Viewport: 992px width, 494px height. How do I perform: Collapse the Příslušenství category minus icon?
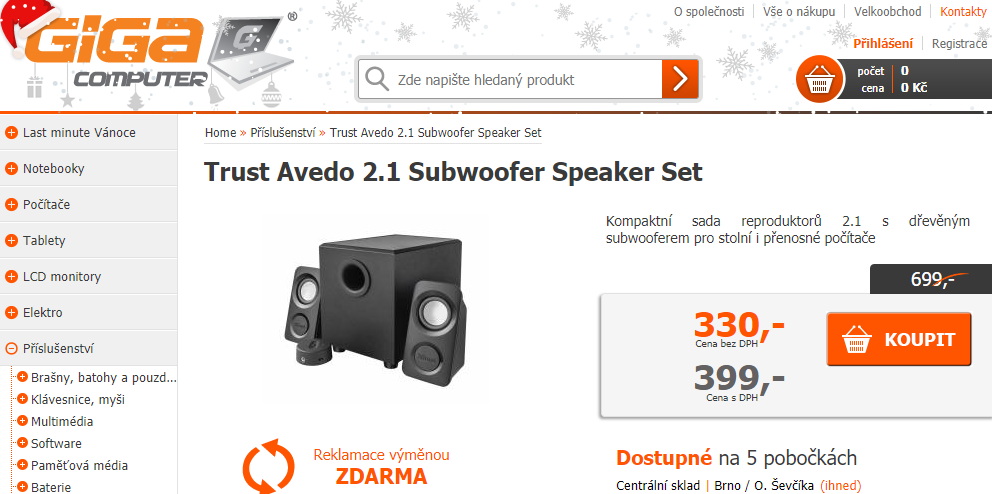[x=11, y=349]
